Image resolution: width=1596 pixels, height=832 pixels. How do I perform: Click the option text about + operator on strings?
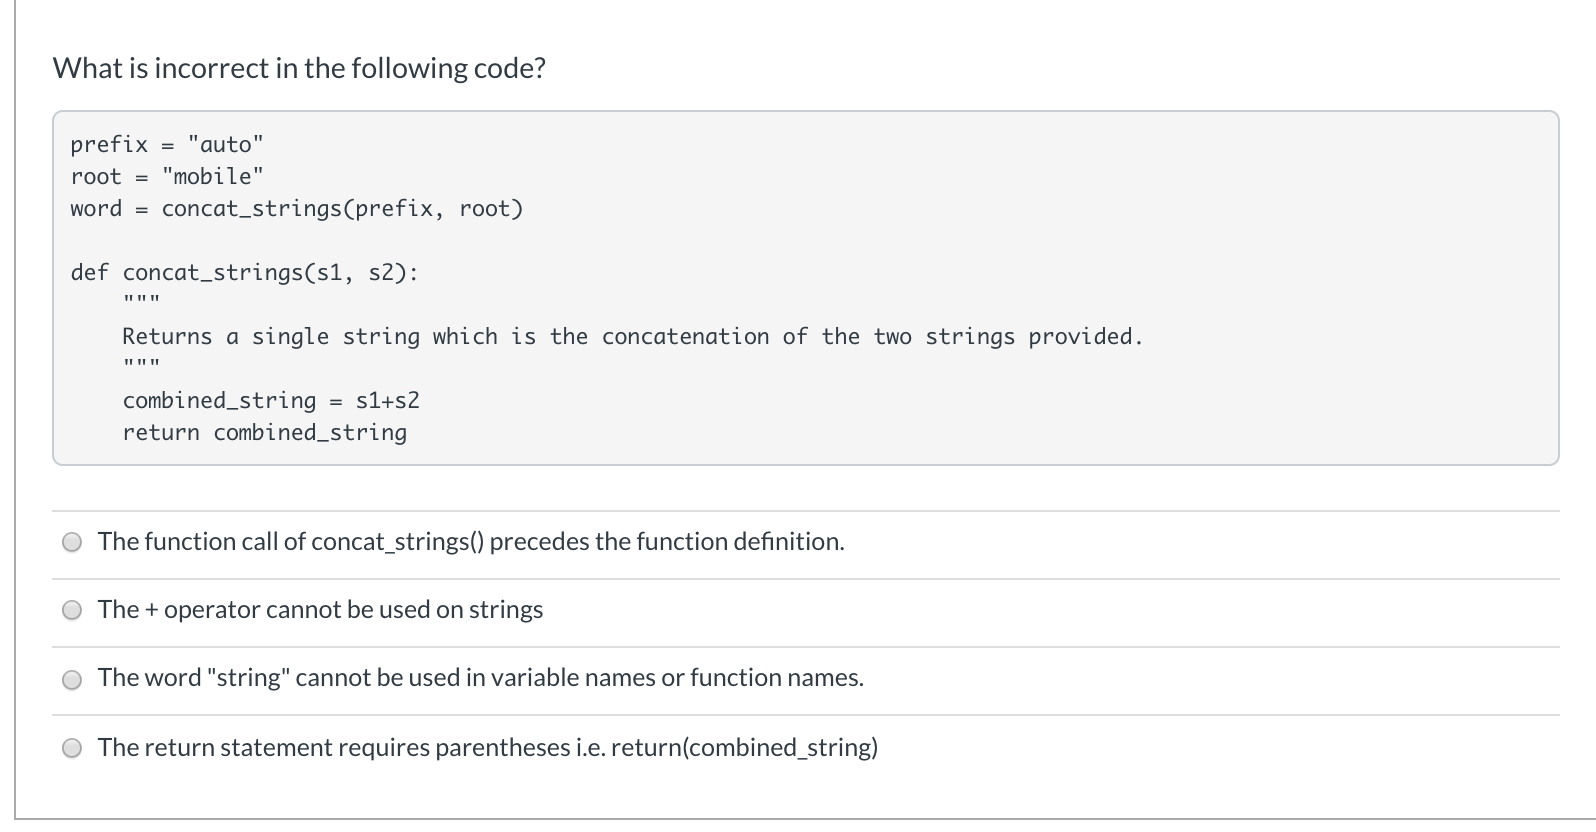point(320,610)
